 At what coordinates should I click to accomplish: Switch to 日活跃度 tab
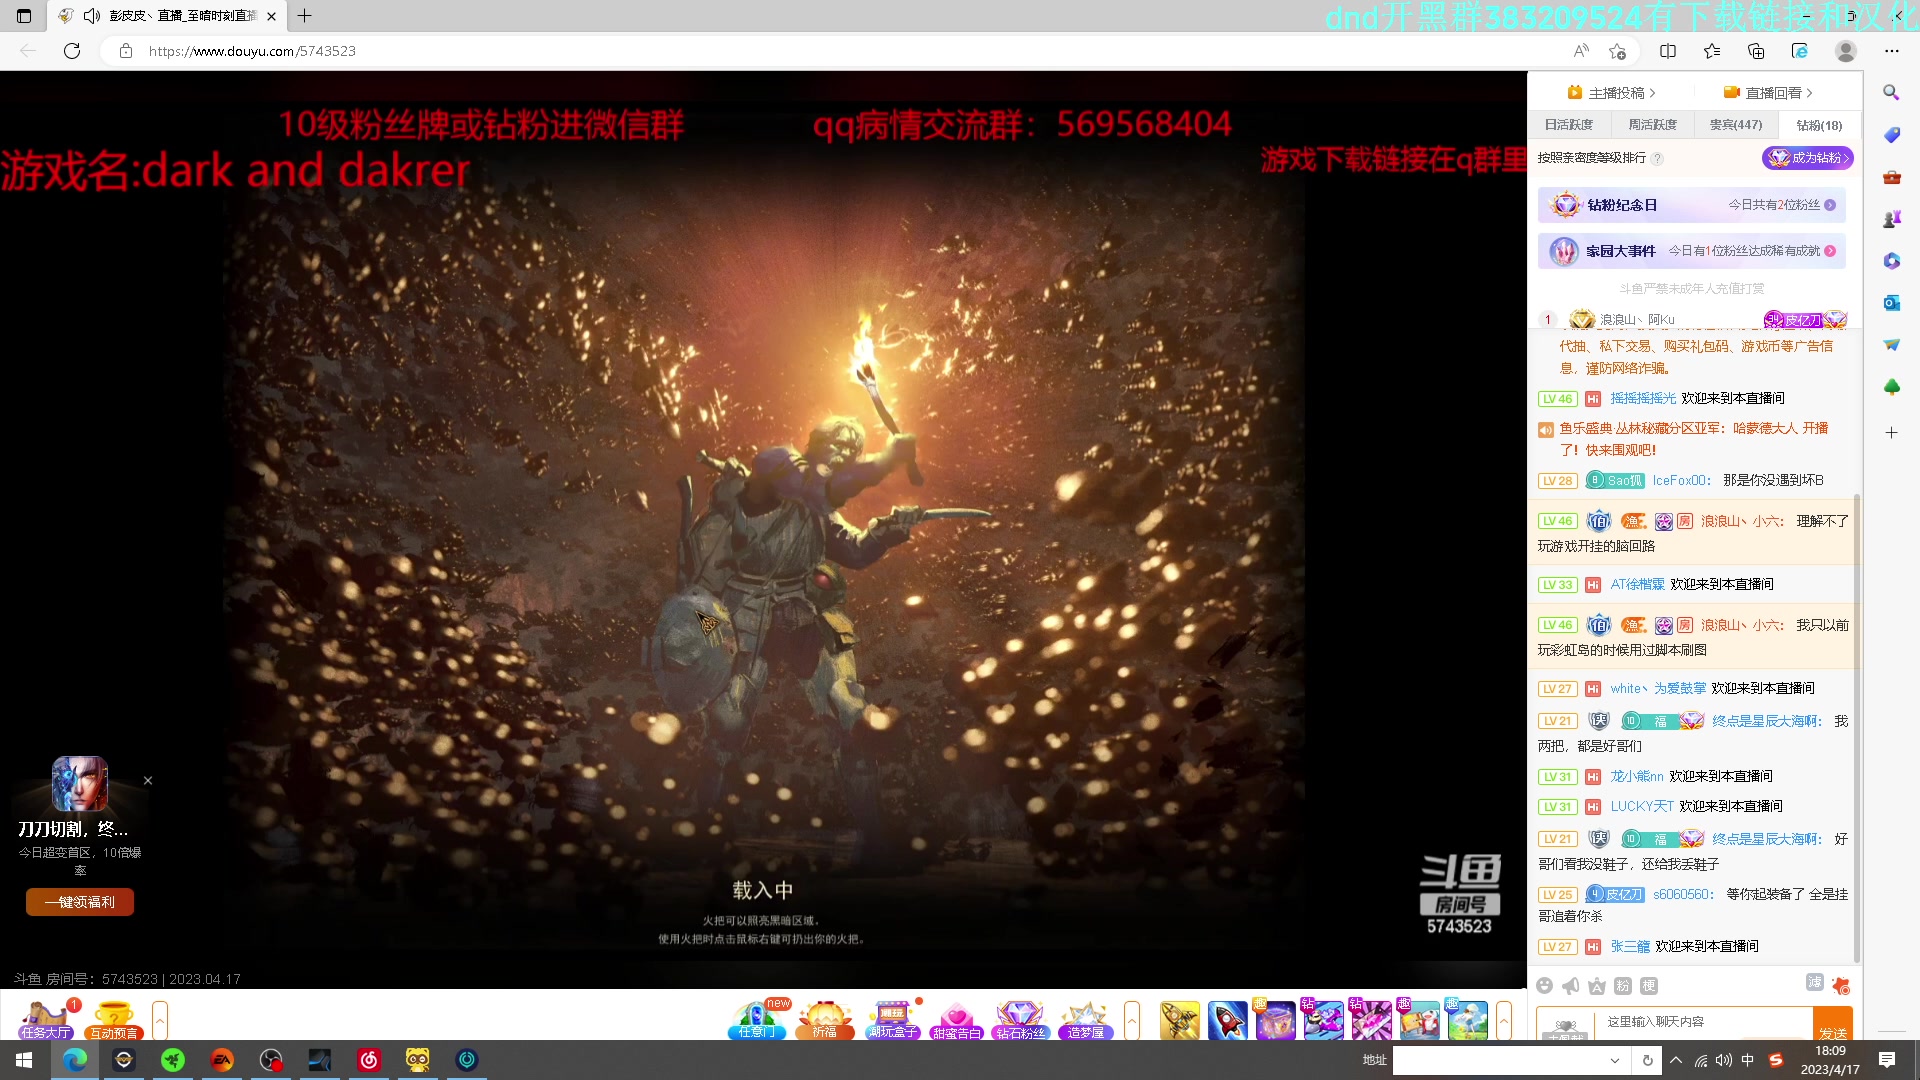(x=1569, y=125)
